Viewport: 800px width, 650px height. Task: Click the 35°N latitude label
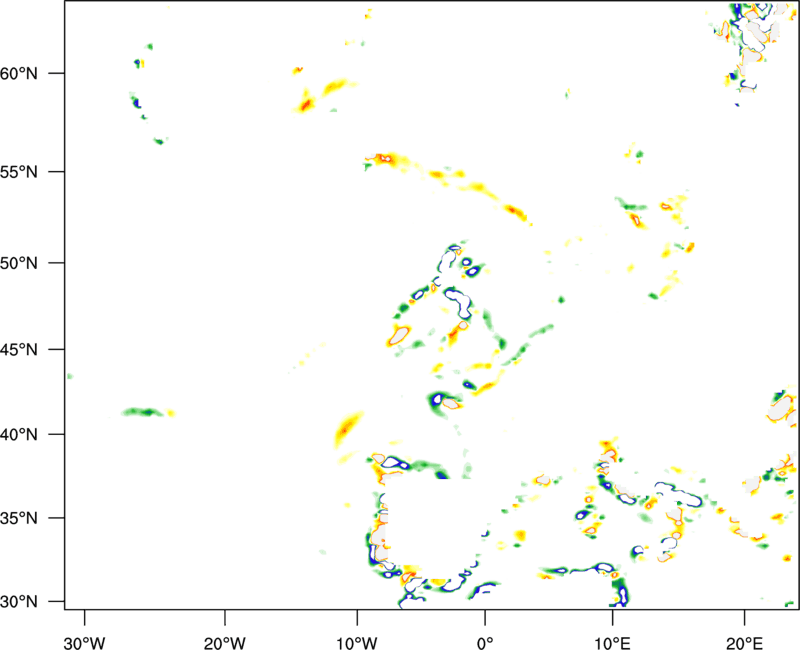pyautogui.click(x=19, y=518)
